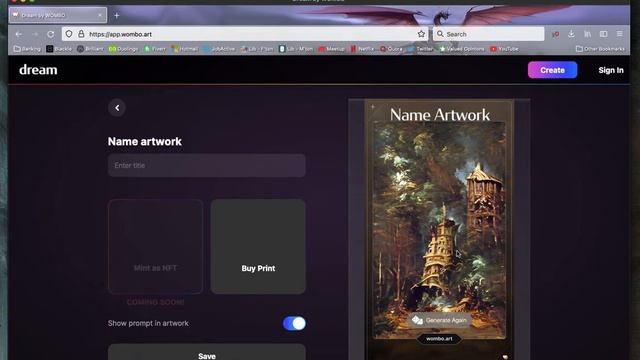Click the COMING SOON label
The image size is (640, 360).
pos(156,302)
